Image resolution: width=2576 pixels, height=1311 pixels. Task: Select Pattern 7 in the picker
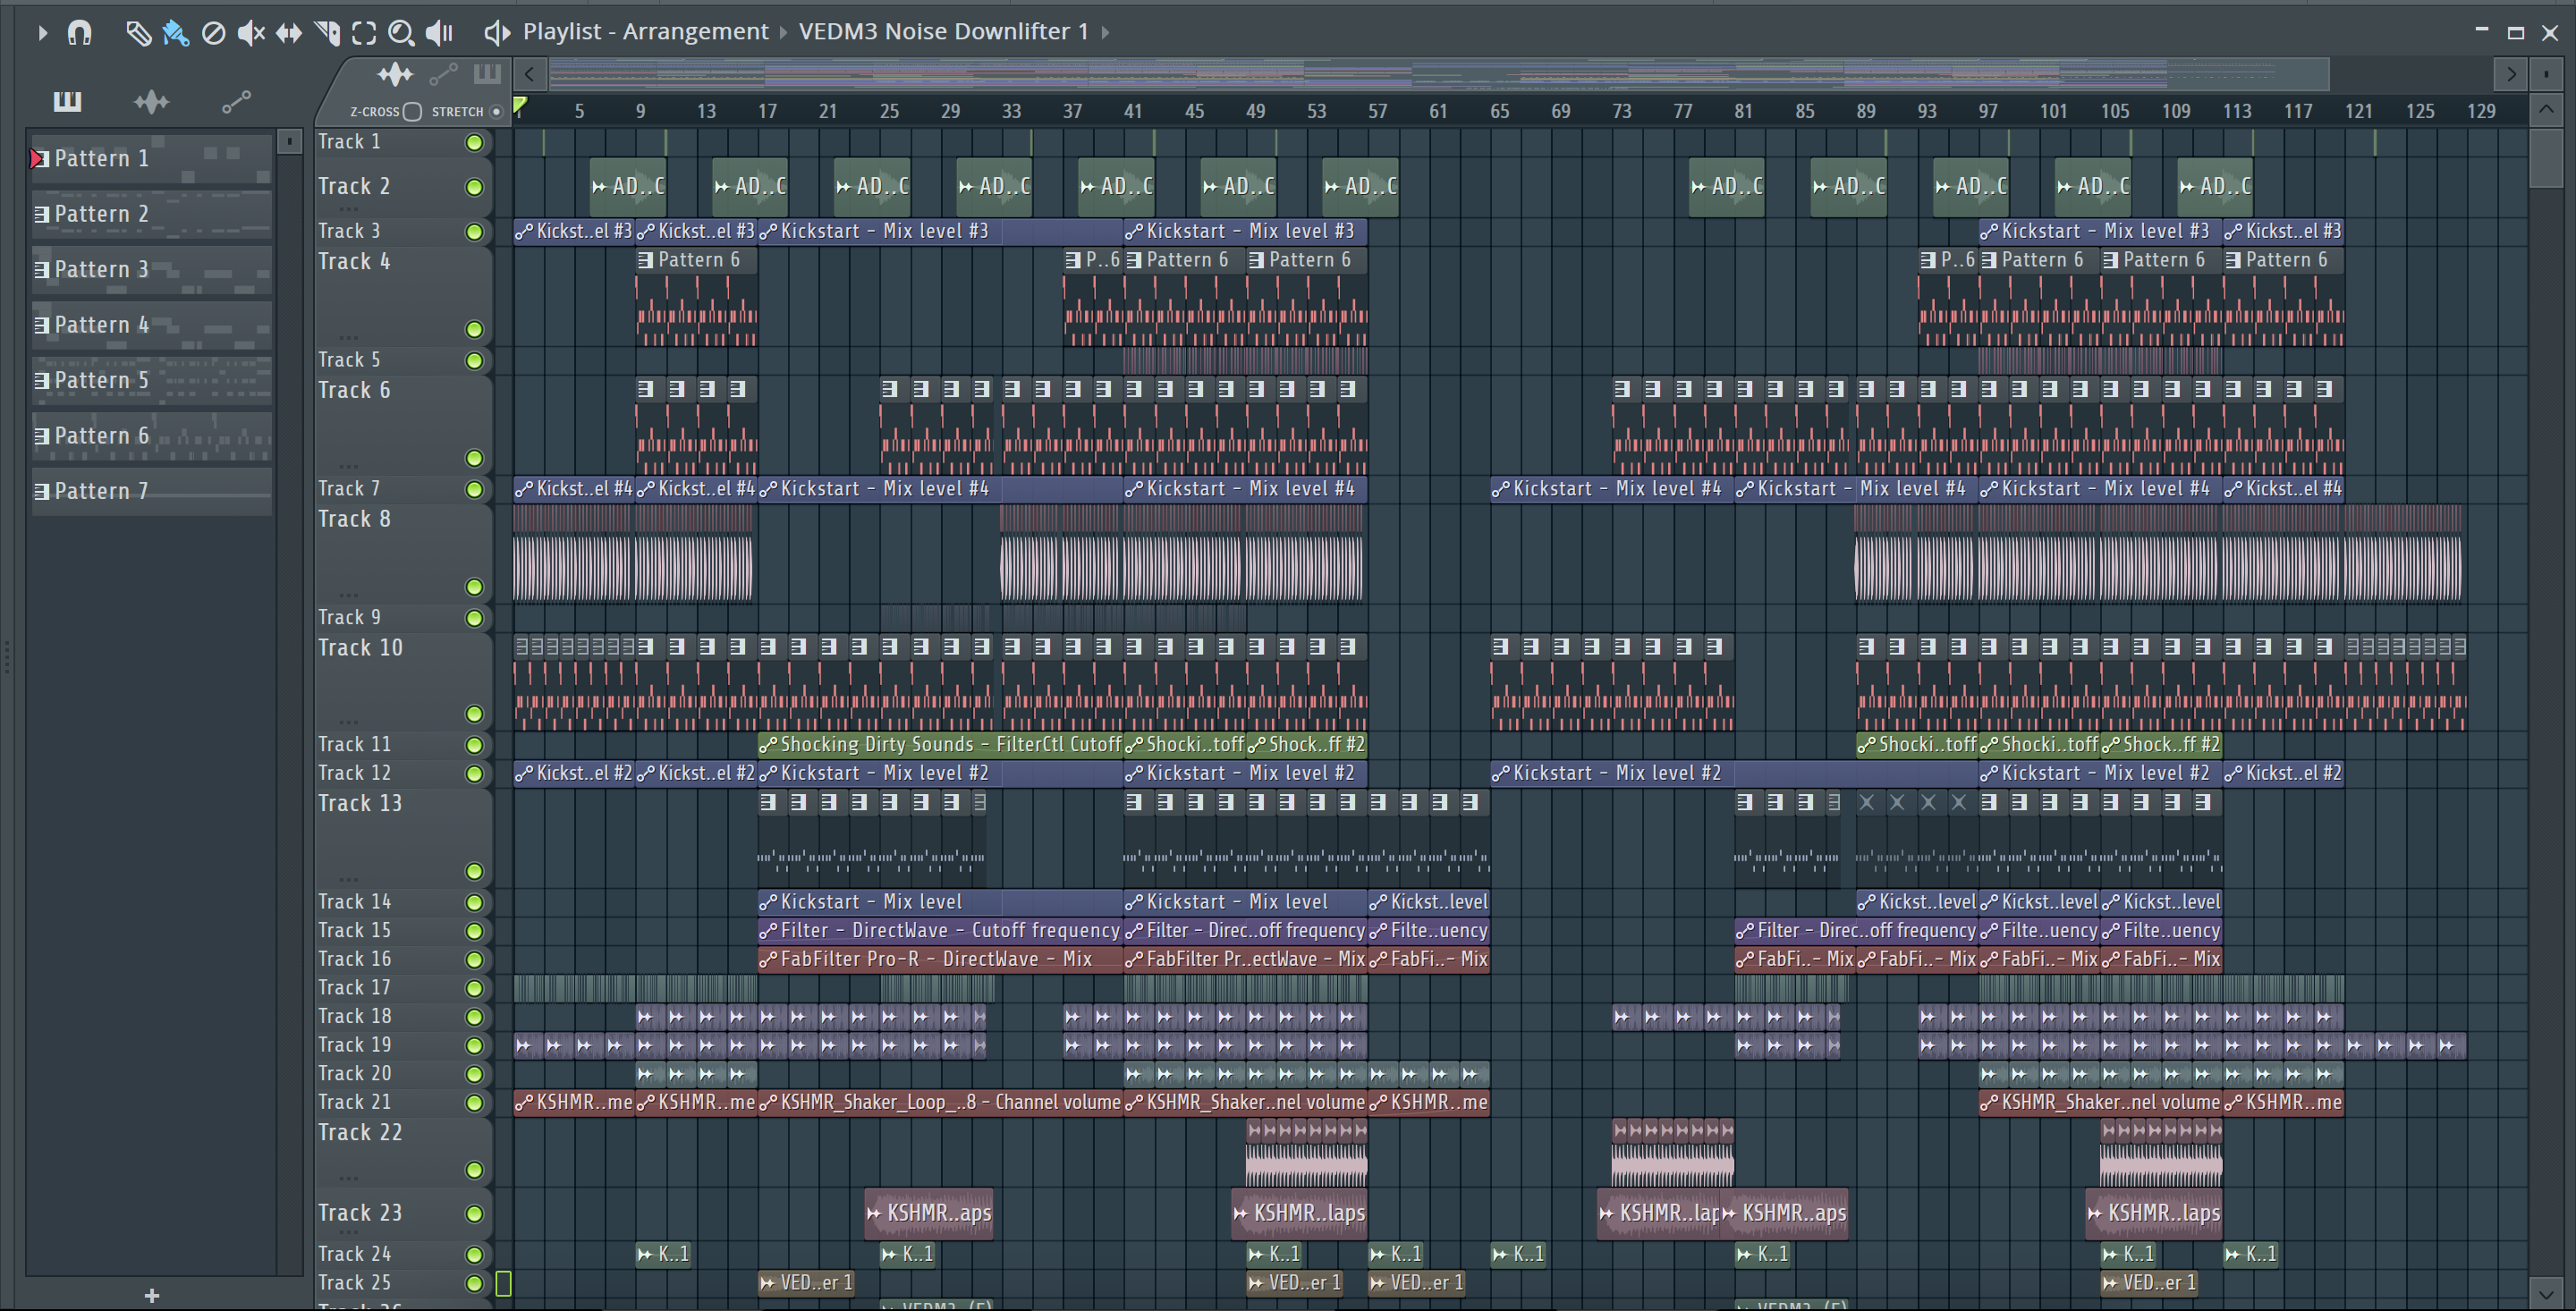pyautogui.click(x=151, y=491)
